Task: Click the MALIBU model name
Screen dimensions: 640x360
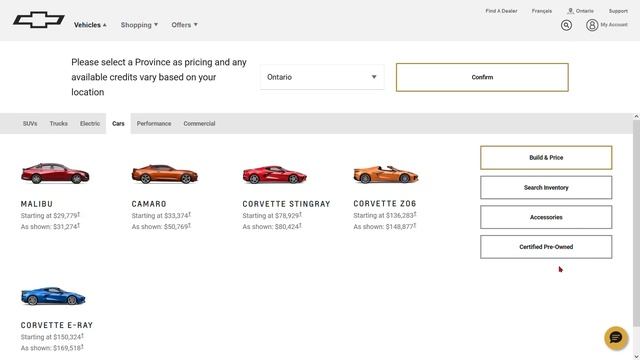Action: (37, 204)
